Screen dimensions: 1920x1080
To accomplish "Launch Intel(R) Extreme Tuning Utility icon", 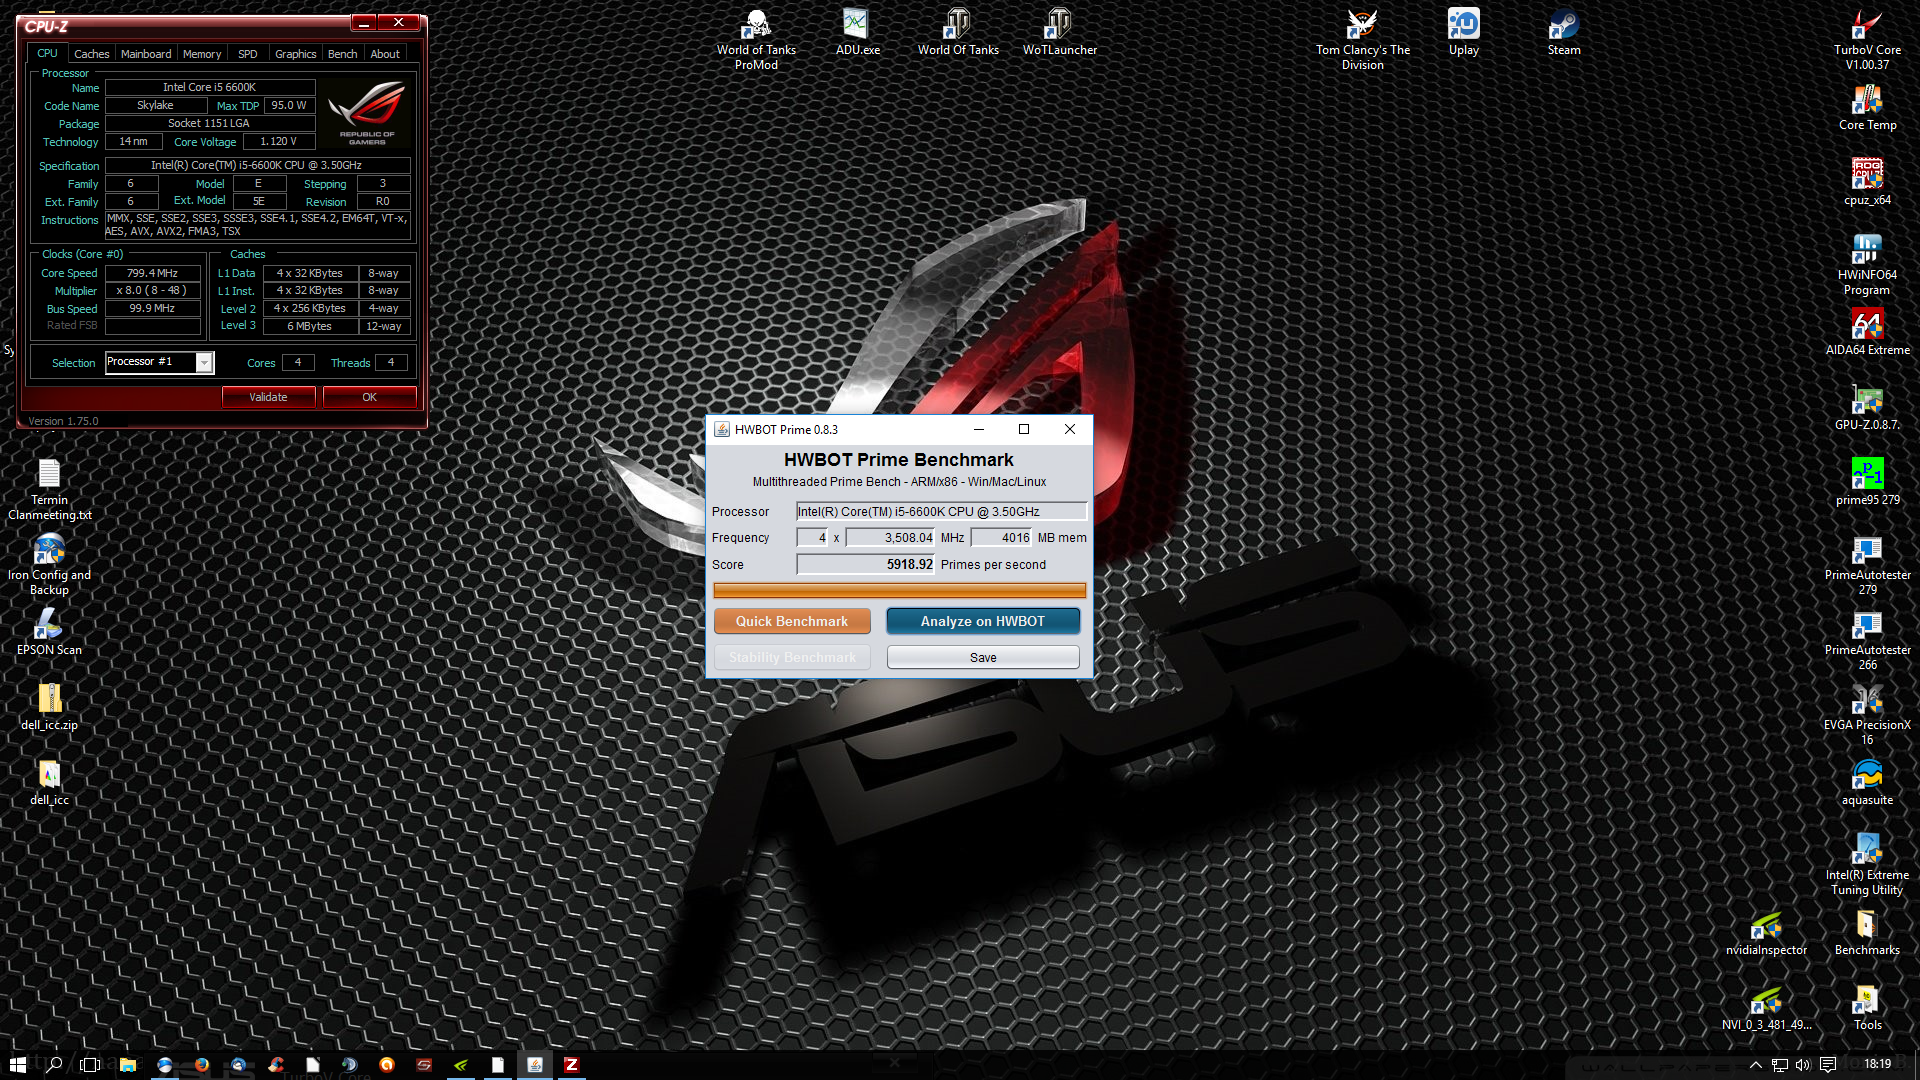I will click(1867, 864).
